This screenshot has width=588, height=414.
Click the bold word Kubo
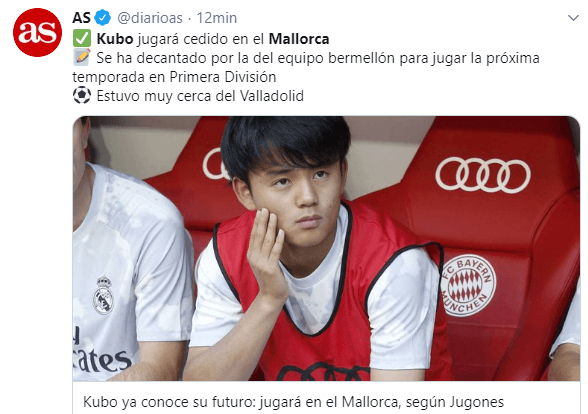click(115, 39)
